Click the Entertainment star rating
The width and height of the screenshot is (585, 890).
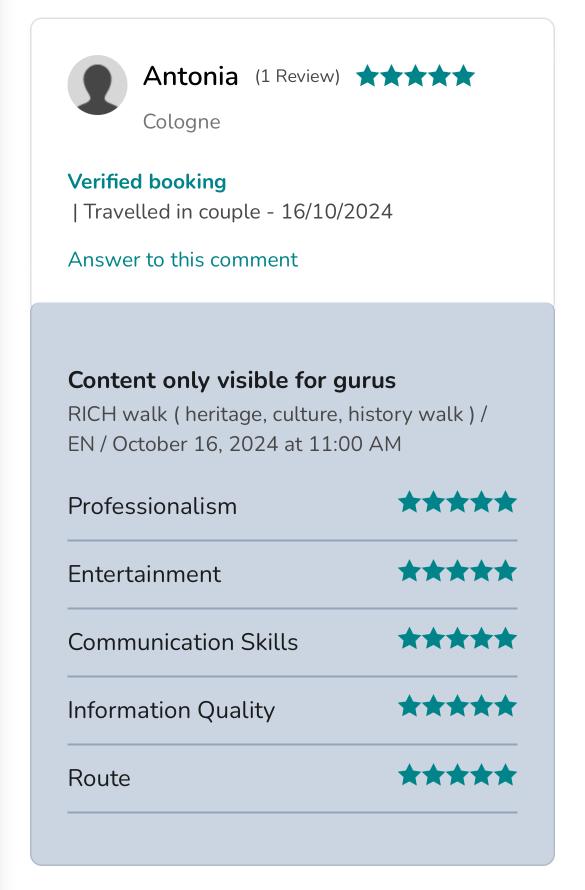(457, 571)
